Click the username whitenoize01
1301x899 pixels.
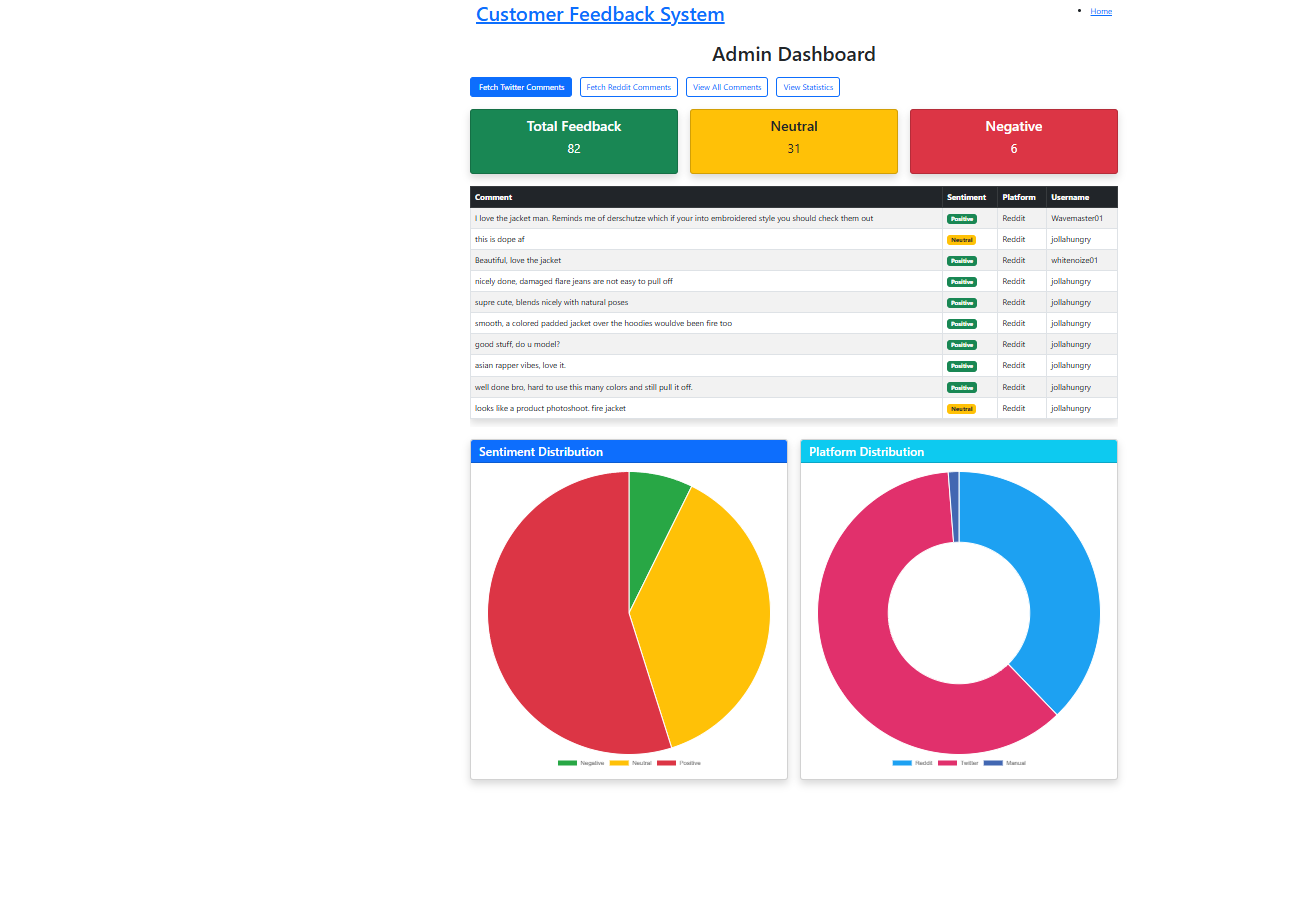[x=1075, y=260]
